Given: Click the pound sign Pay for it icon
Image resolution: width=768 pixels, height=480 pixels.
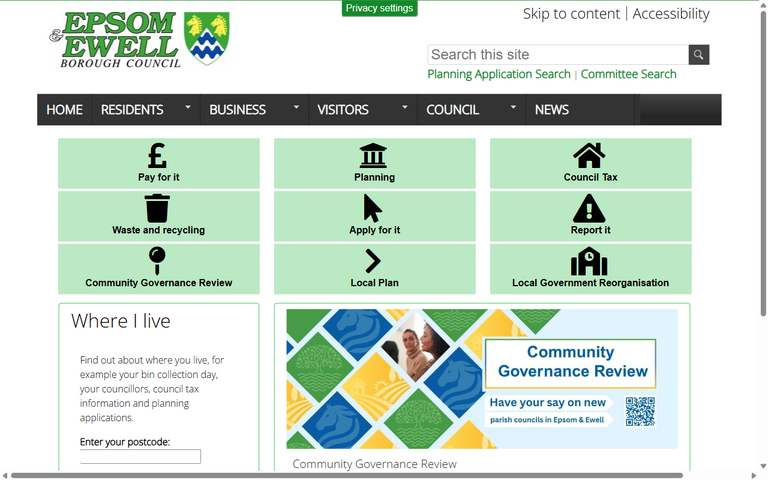Looking at the screenshot, I should click(158, 156).
